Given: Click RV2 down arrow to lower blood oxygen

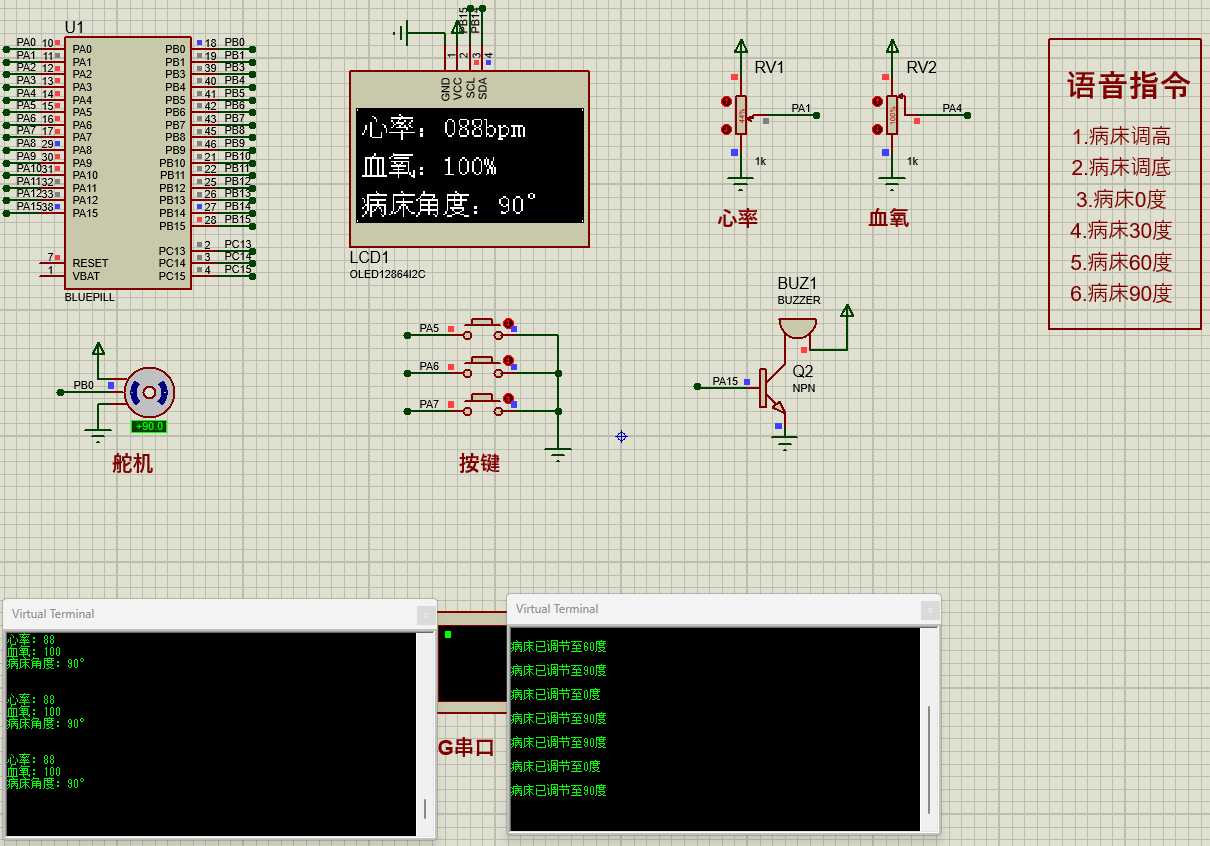Looking at the screenshot, I should (x=878, y=129).
